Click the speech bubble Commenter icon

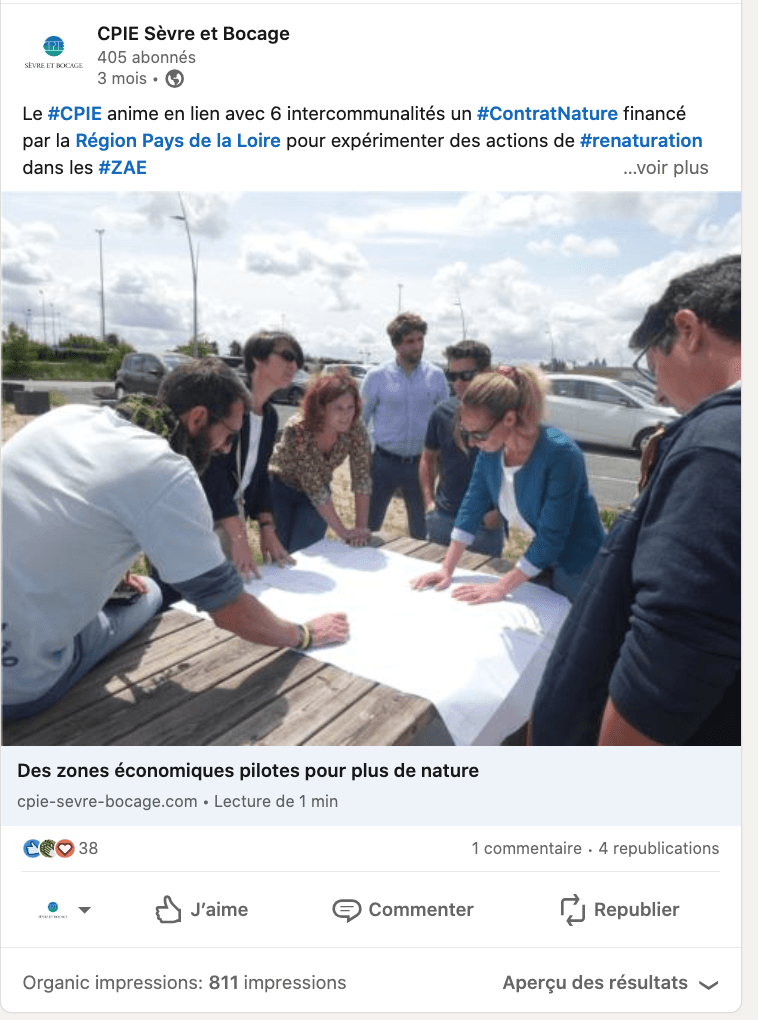(x=346, y=910)
